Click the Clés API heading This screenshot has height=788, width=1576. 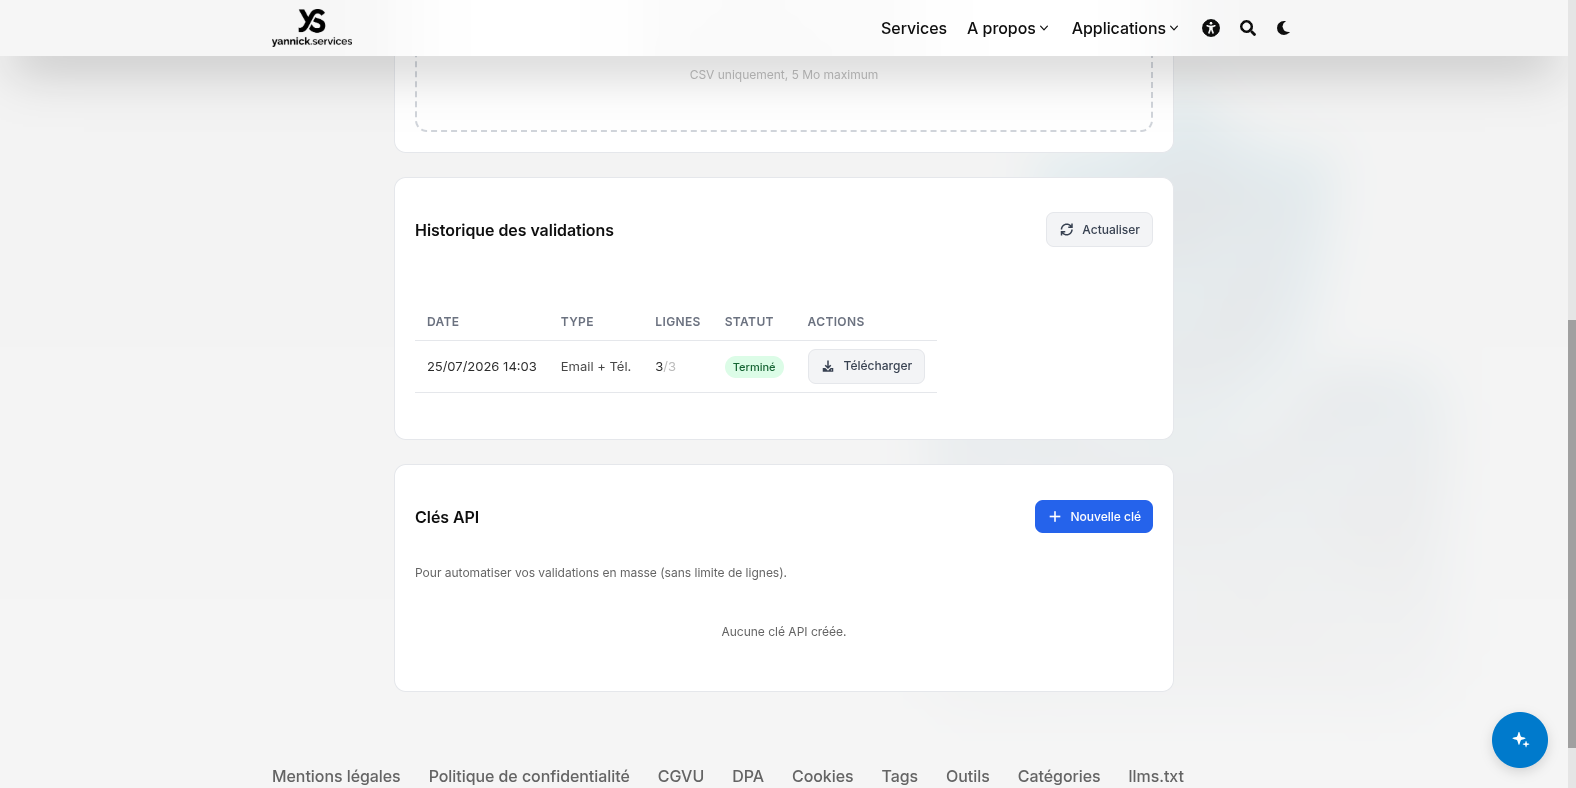coord(447,517)
